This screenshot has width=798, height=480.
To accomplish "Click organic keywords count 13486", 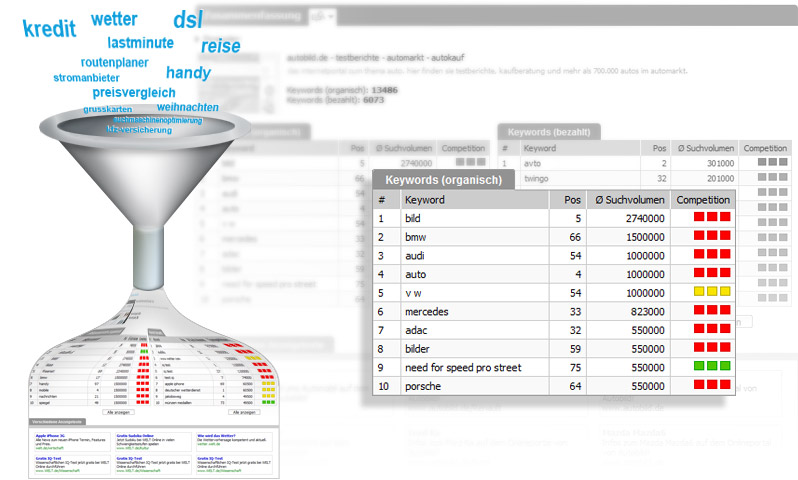I will tap(384, 90).
